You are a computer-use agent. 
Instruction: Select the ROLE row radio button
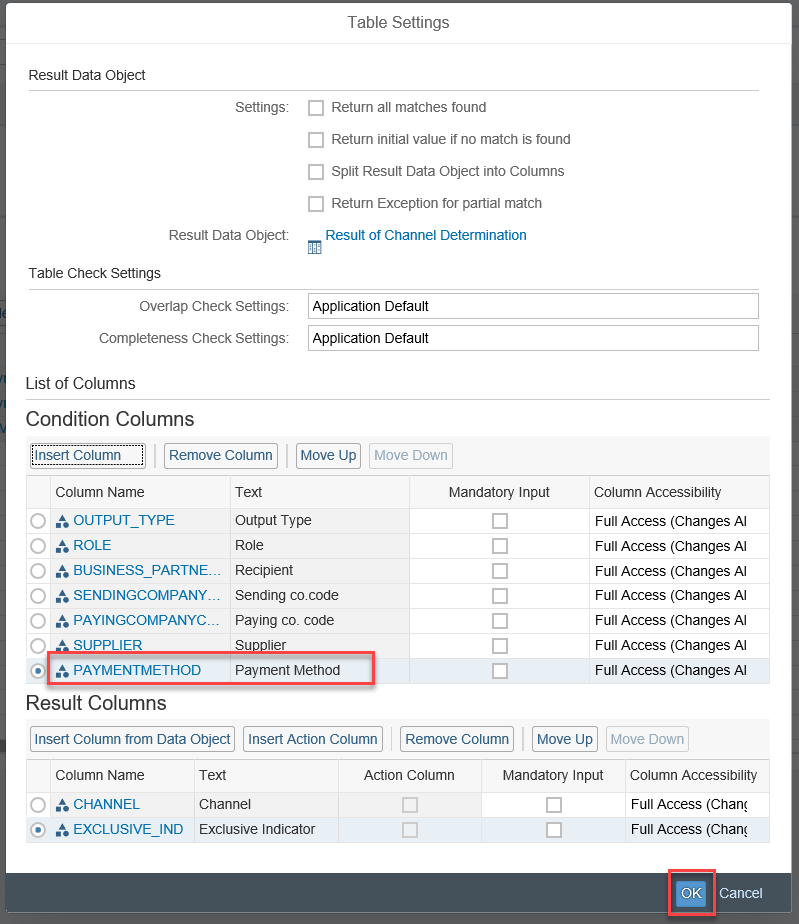38,546
